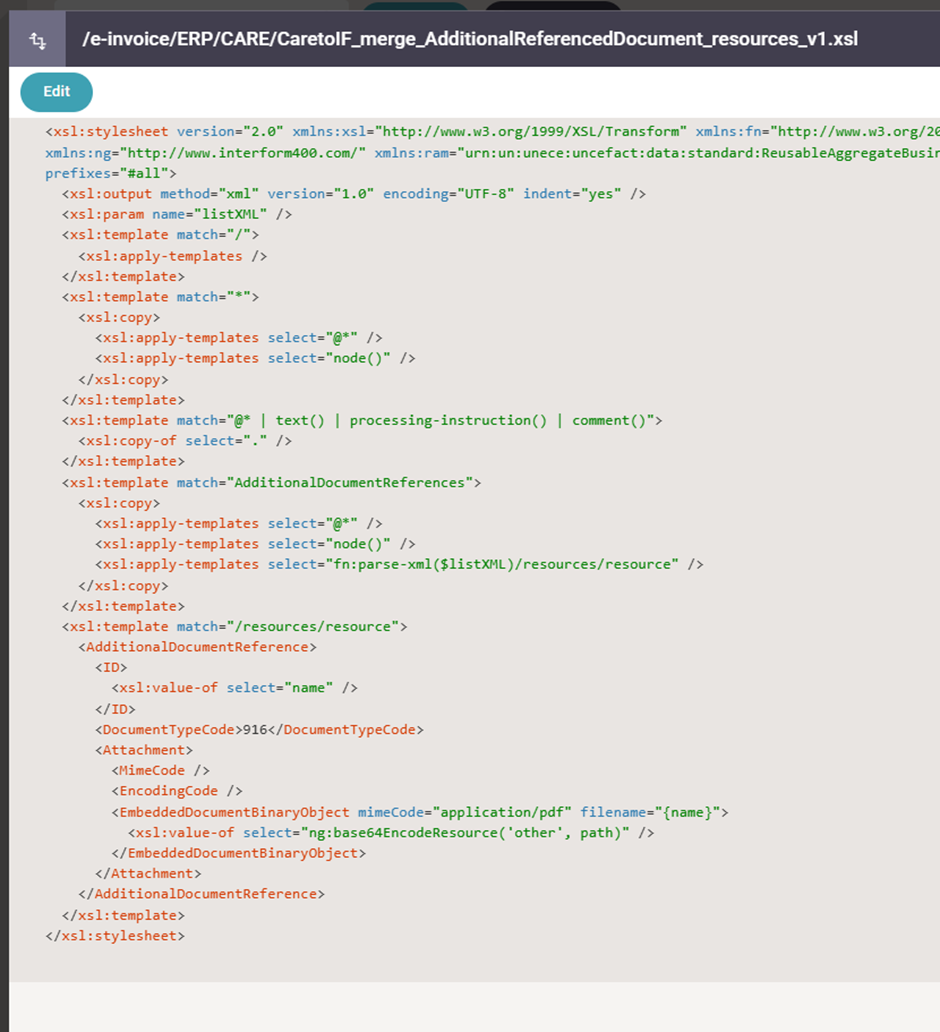Click the processing-instruction() template match line
The image size is (940, 1032).
point(362,420)
